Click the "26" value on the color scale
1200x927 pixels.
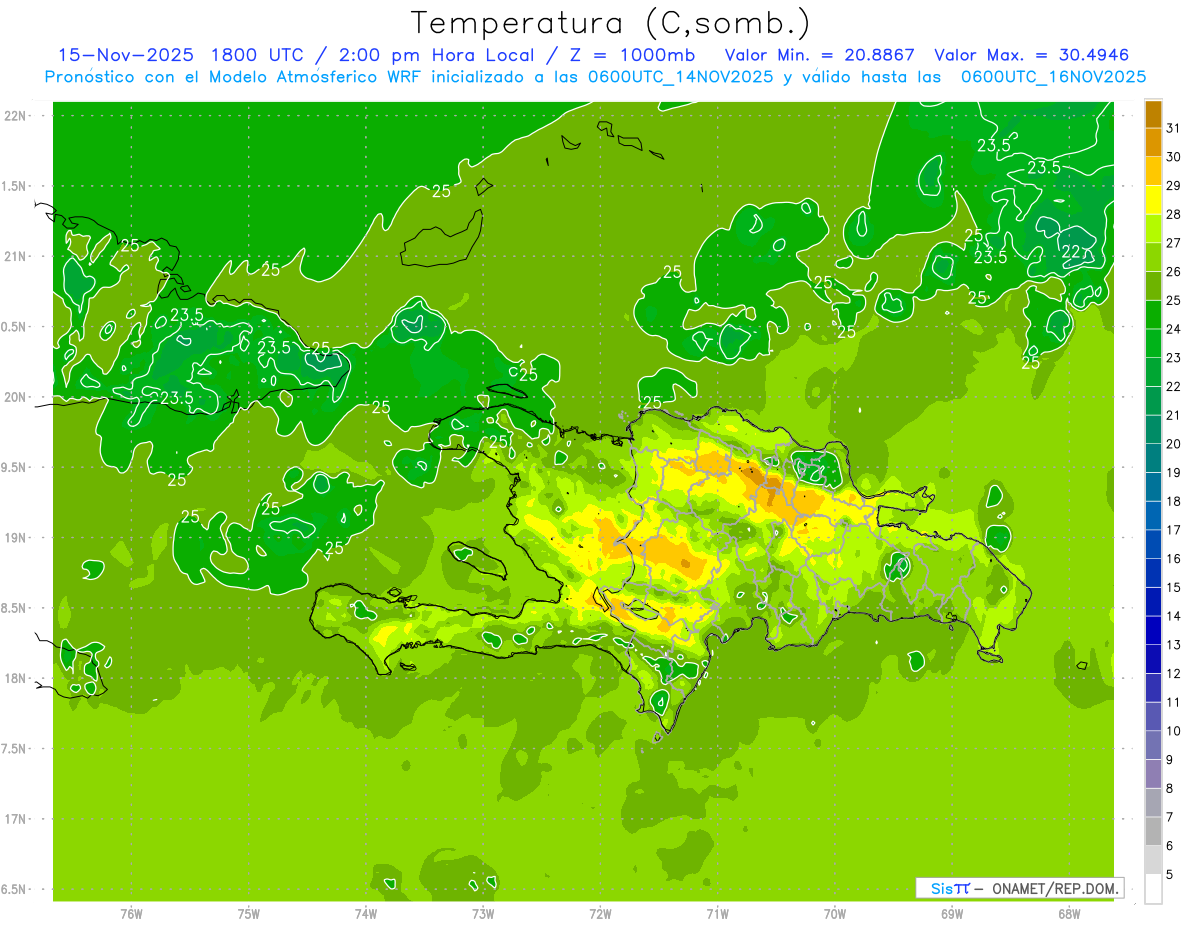(1174, 271)
